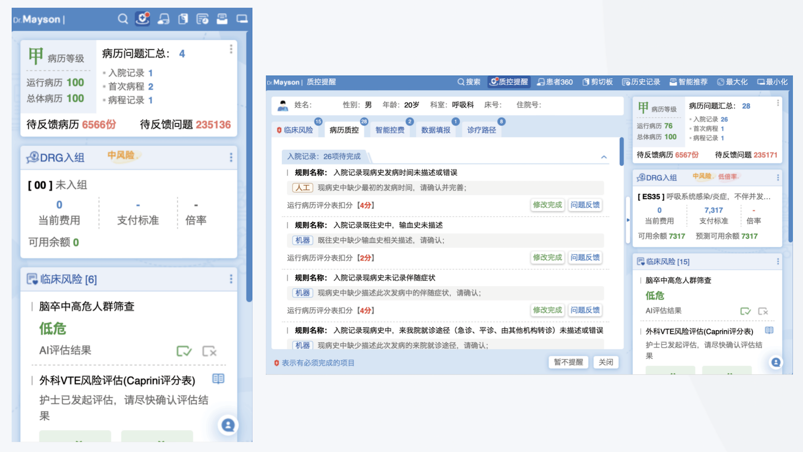The image size is (803, 452).
Task: Confirm AI result checkmark in right-side clinical risk panel
Action: (745, 311)
